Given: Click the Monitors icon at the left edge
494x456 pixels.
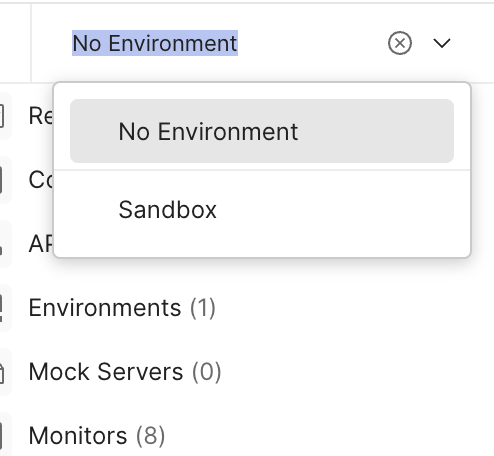Looking at the screenshot, I should (x=3, y=435).
